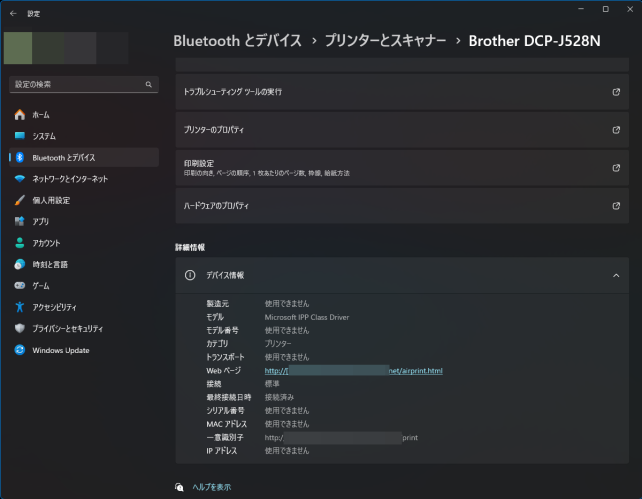
Task: Open ネットワークとインターネット settings
Action: (x=84, y=179)
